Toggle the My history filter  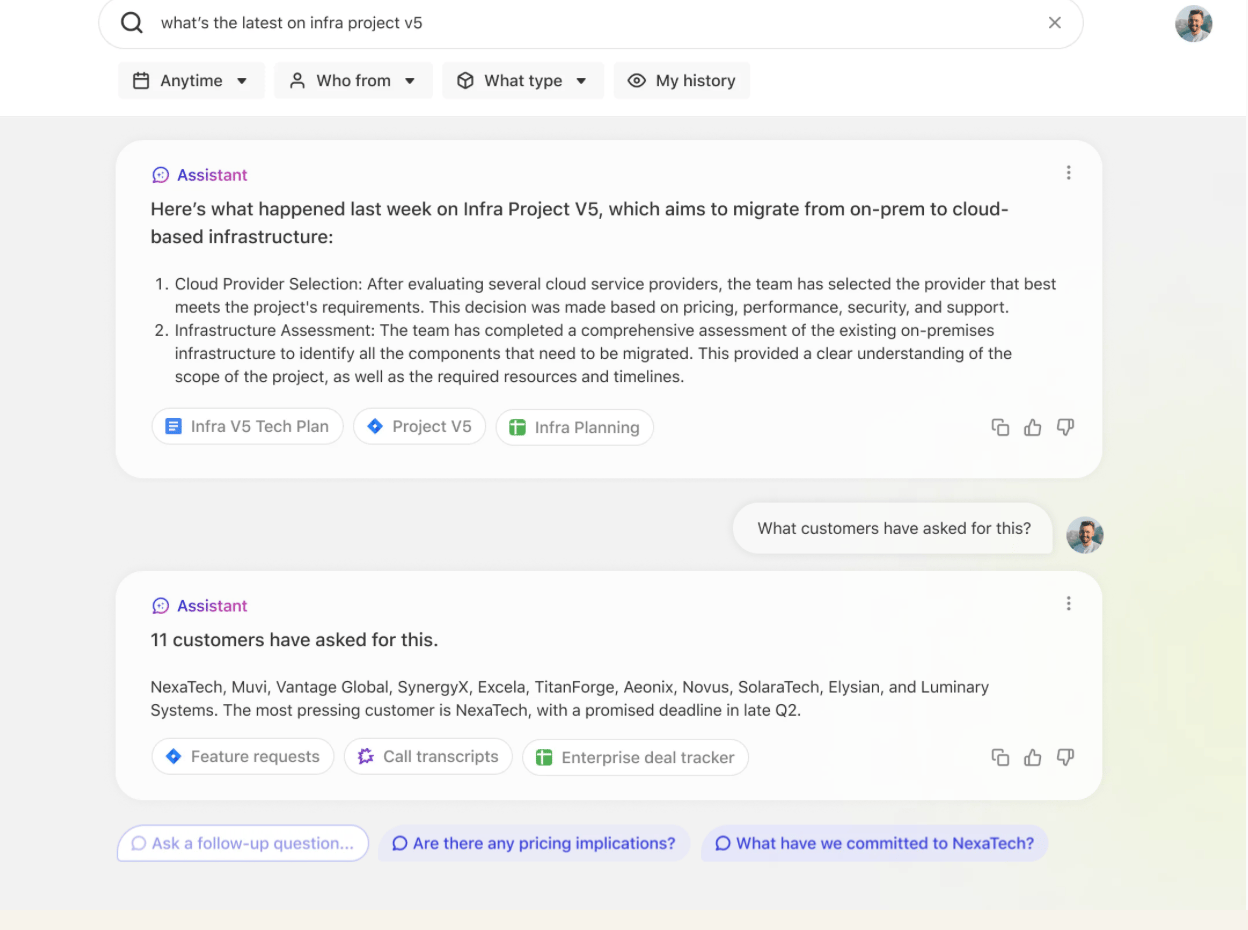point(681,81)
